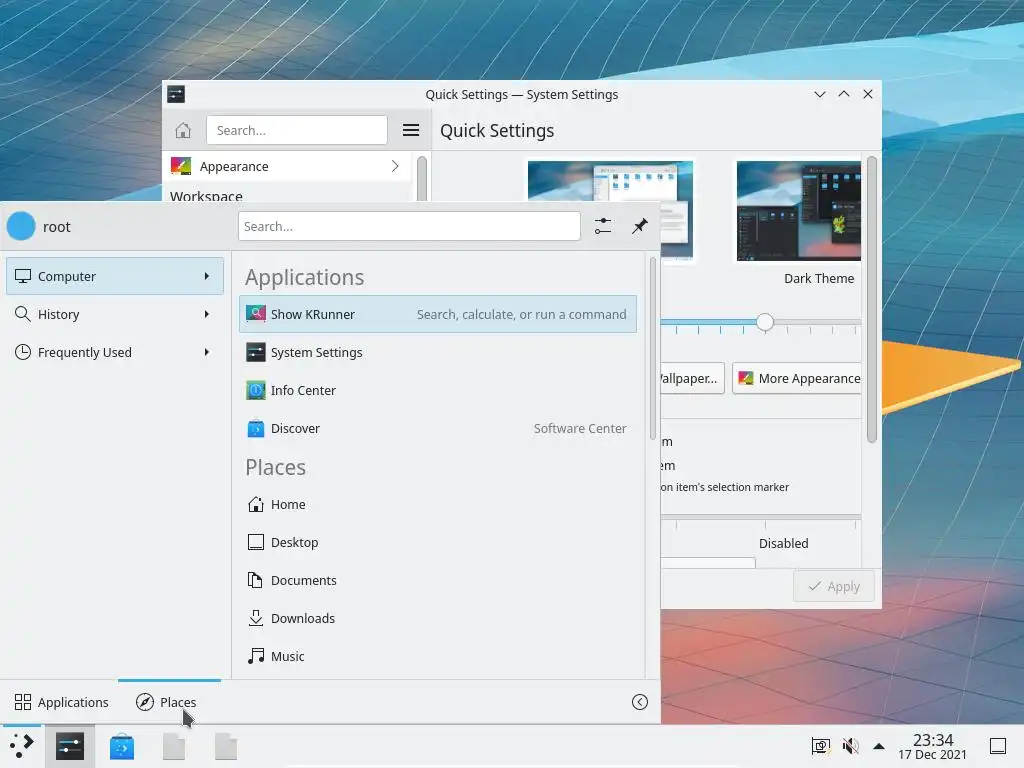Viewport: 1024px width, 768px height.
Task: Click Apply button in System Settings
Action: click(x=834, y=586)
